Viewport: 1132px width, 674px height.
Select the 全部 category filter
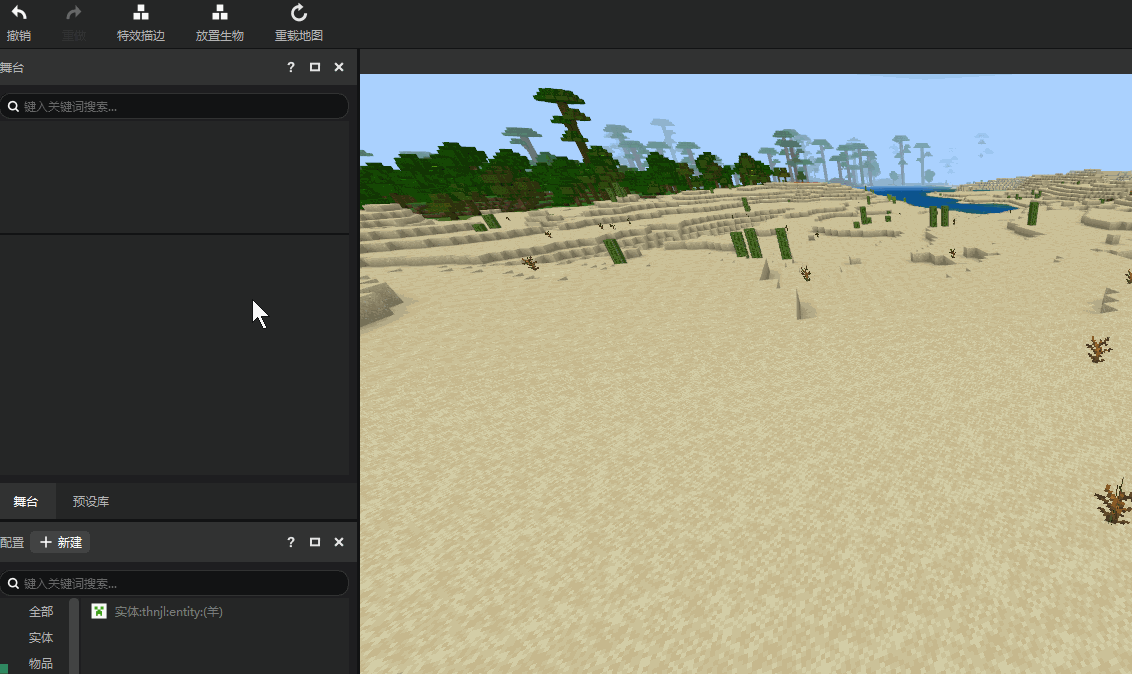(40, 611)
